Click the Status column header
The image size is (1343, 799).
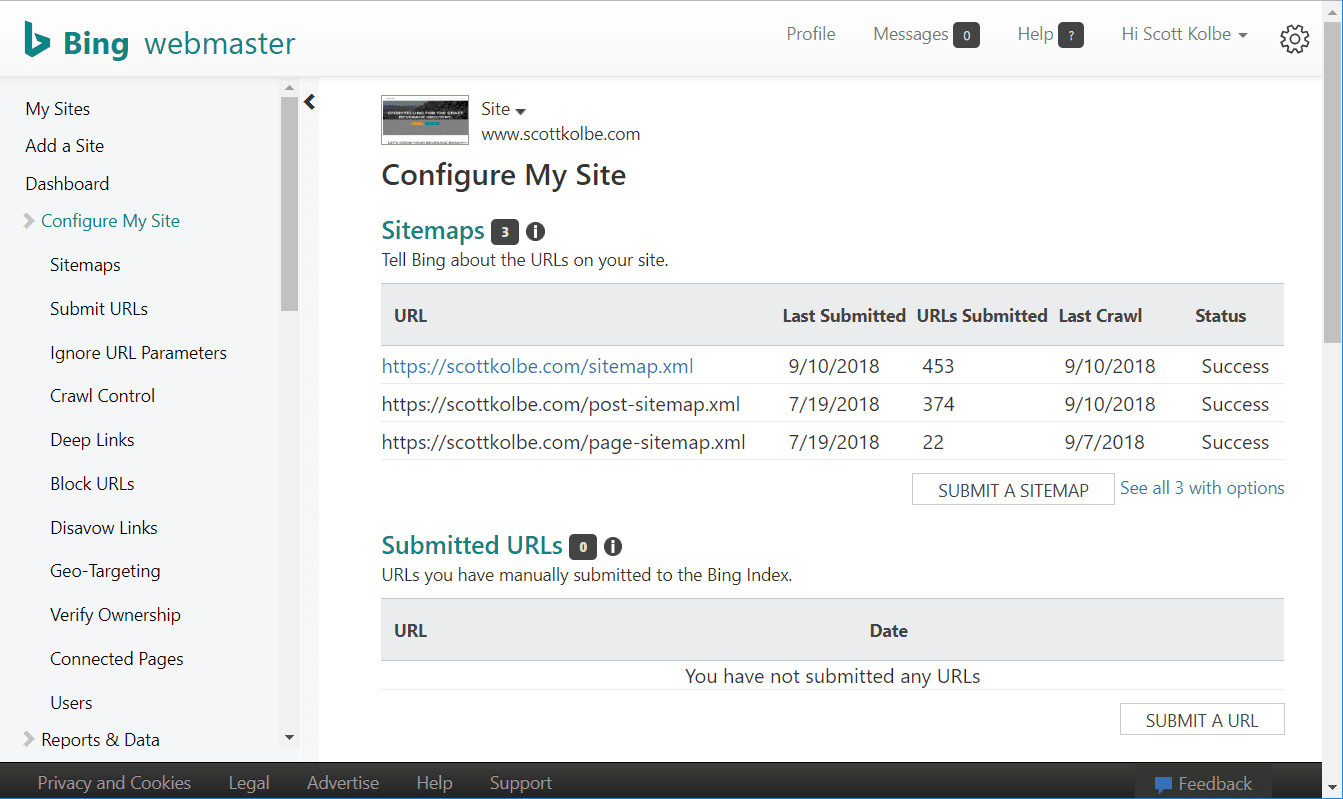pyautogui.click(x=1221, y=315)
